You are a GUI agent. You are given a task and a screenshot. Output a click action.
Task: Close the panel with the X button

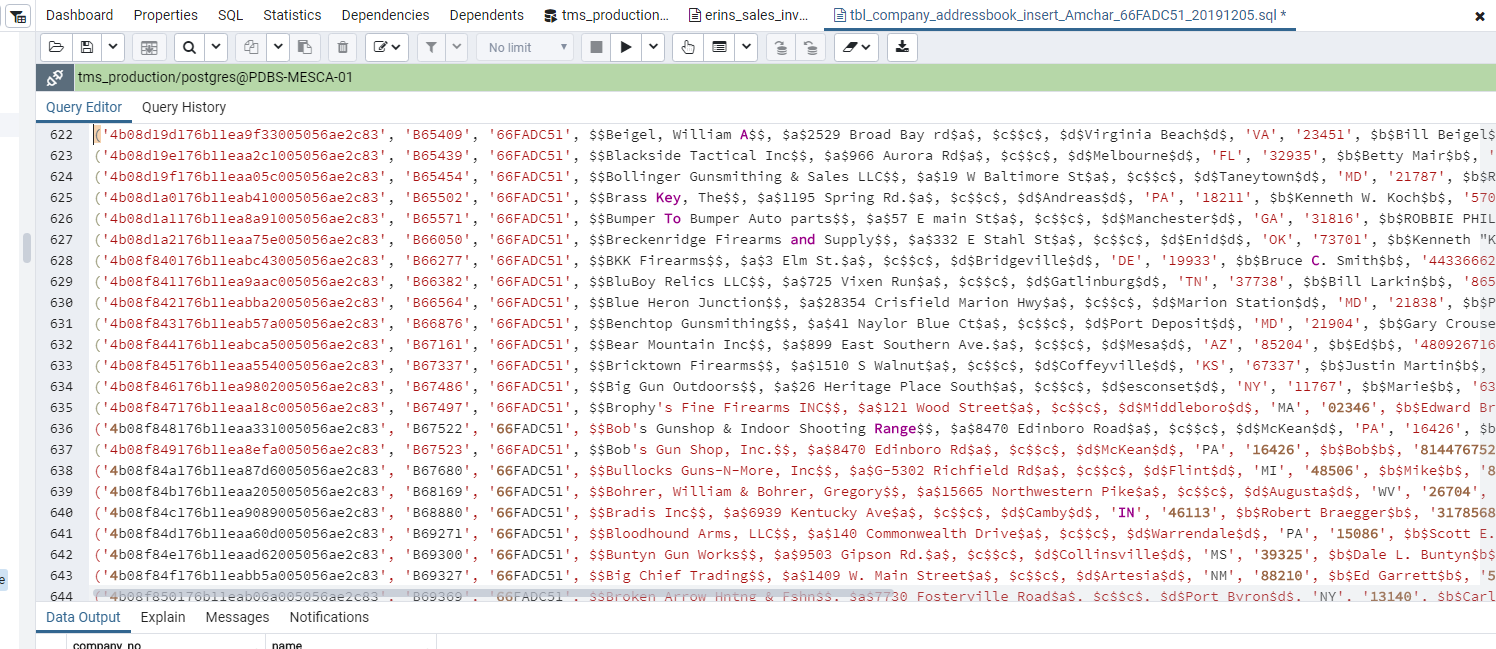[x=1479, y=16]
